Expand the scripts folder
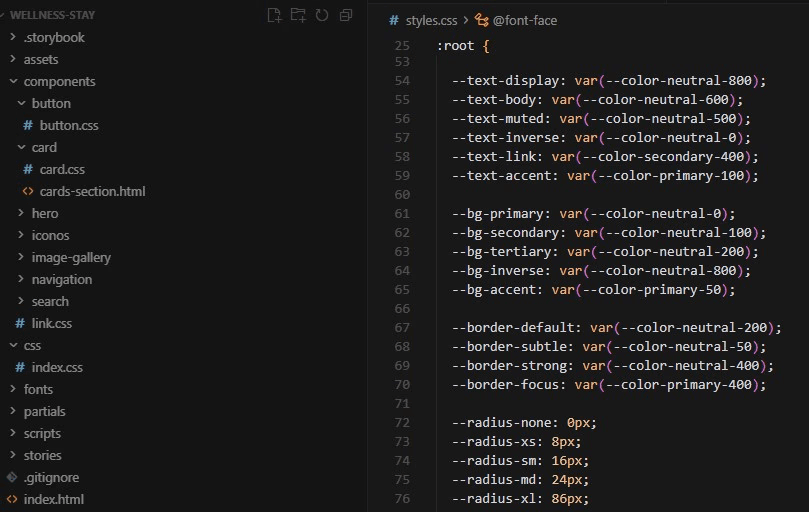Screen dimensions: 809x512 click(13, 433)
